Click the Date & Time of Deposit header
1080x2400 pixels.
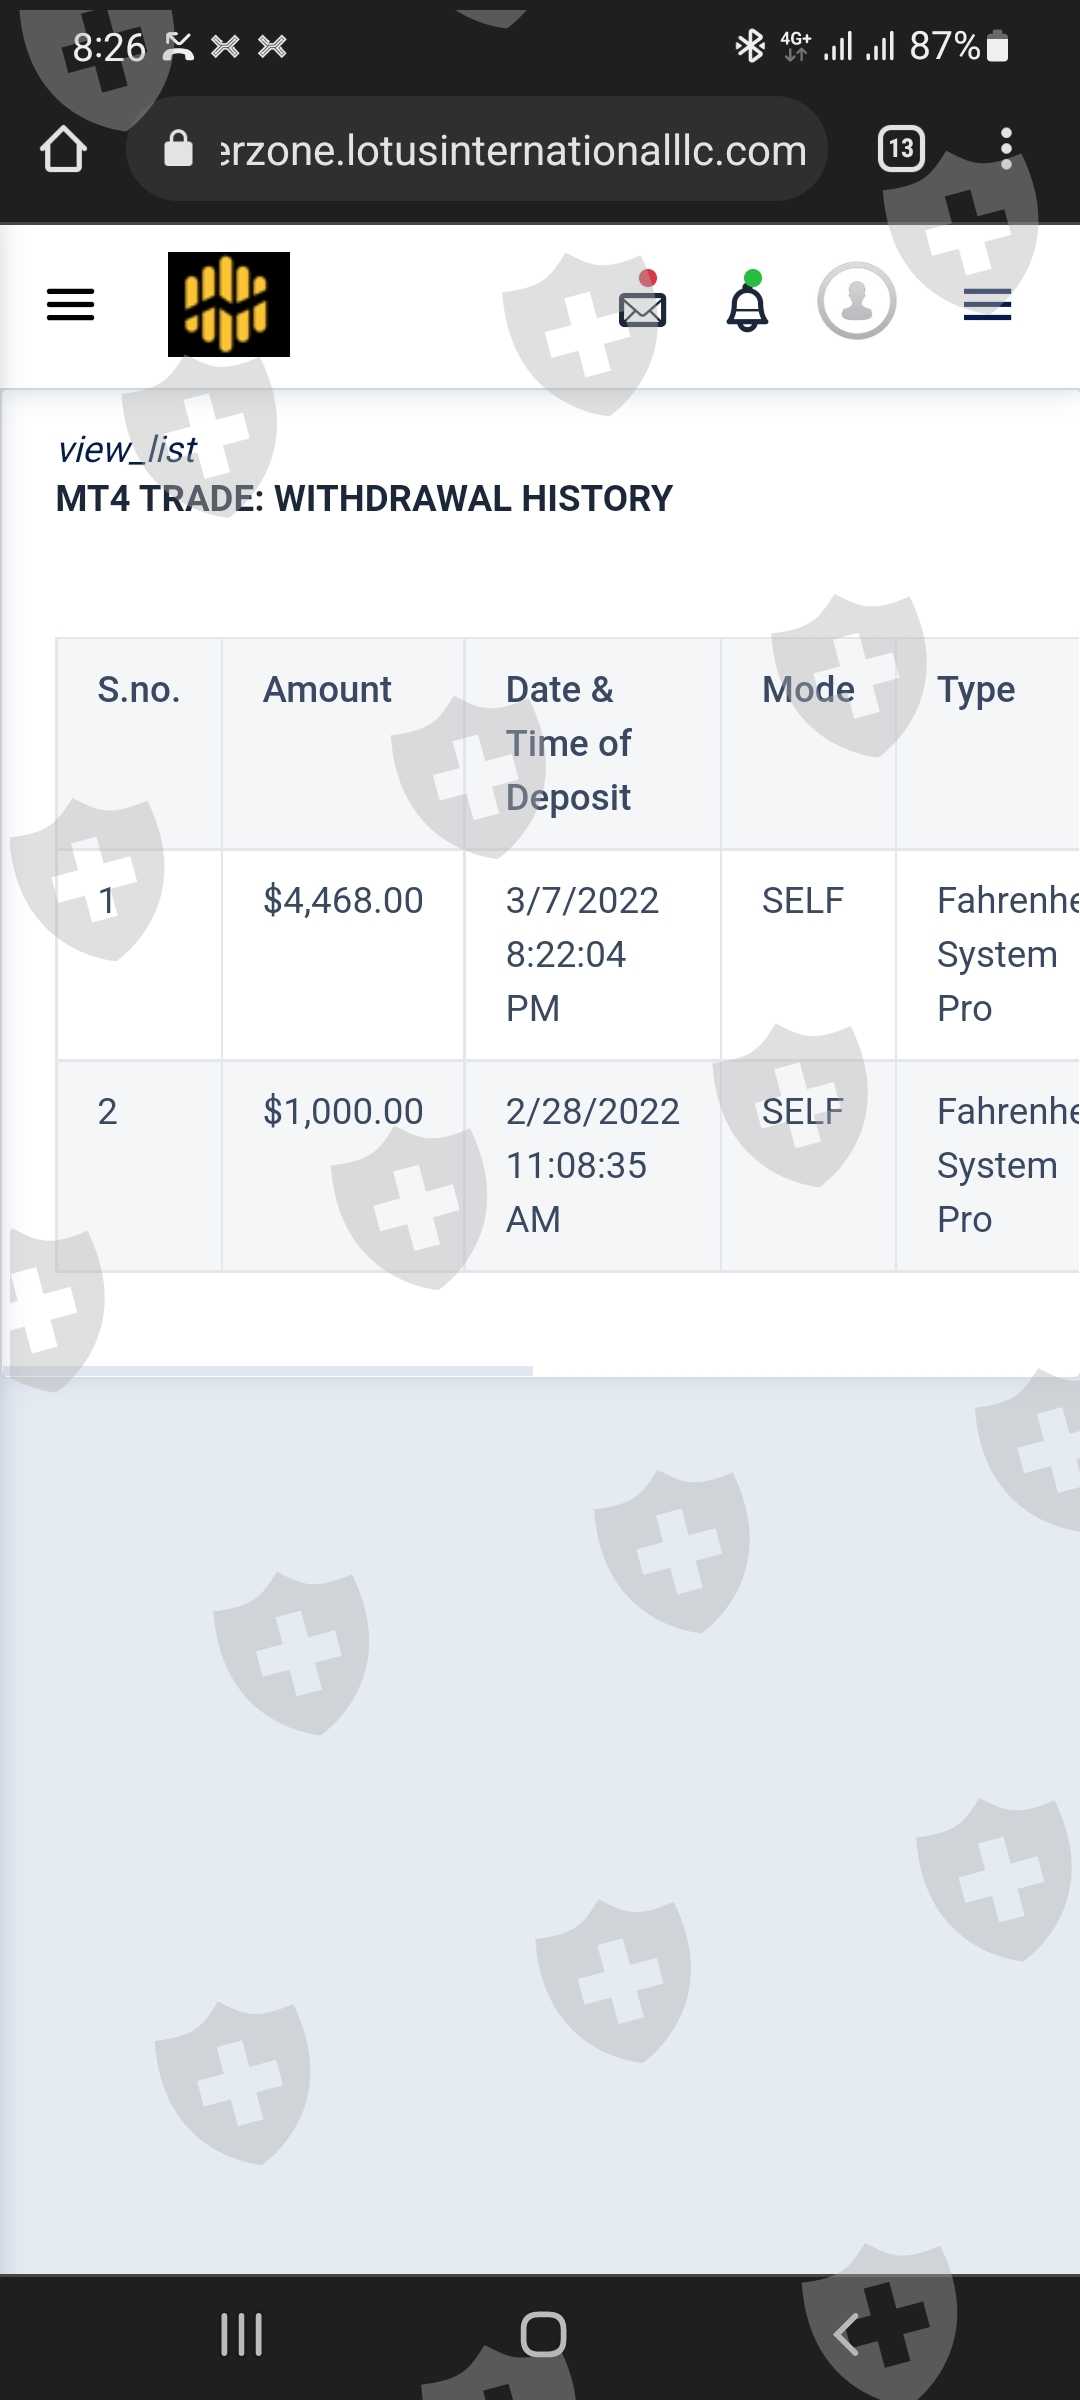click(568, 743)
